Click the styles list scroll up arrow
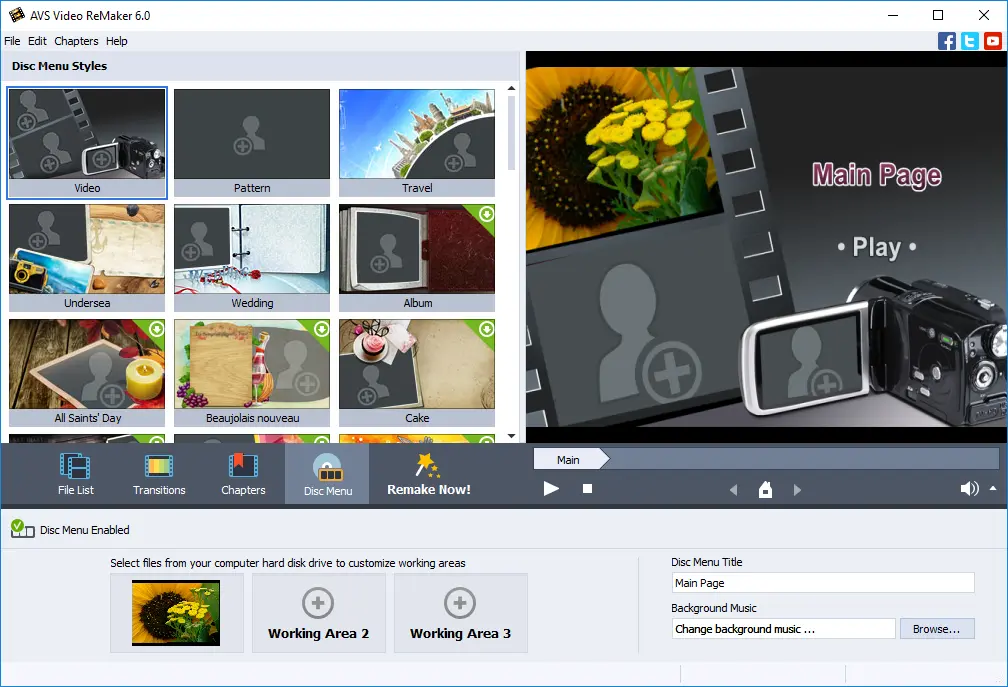The image size is (1008, 687). [x=512, y=88]
